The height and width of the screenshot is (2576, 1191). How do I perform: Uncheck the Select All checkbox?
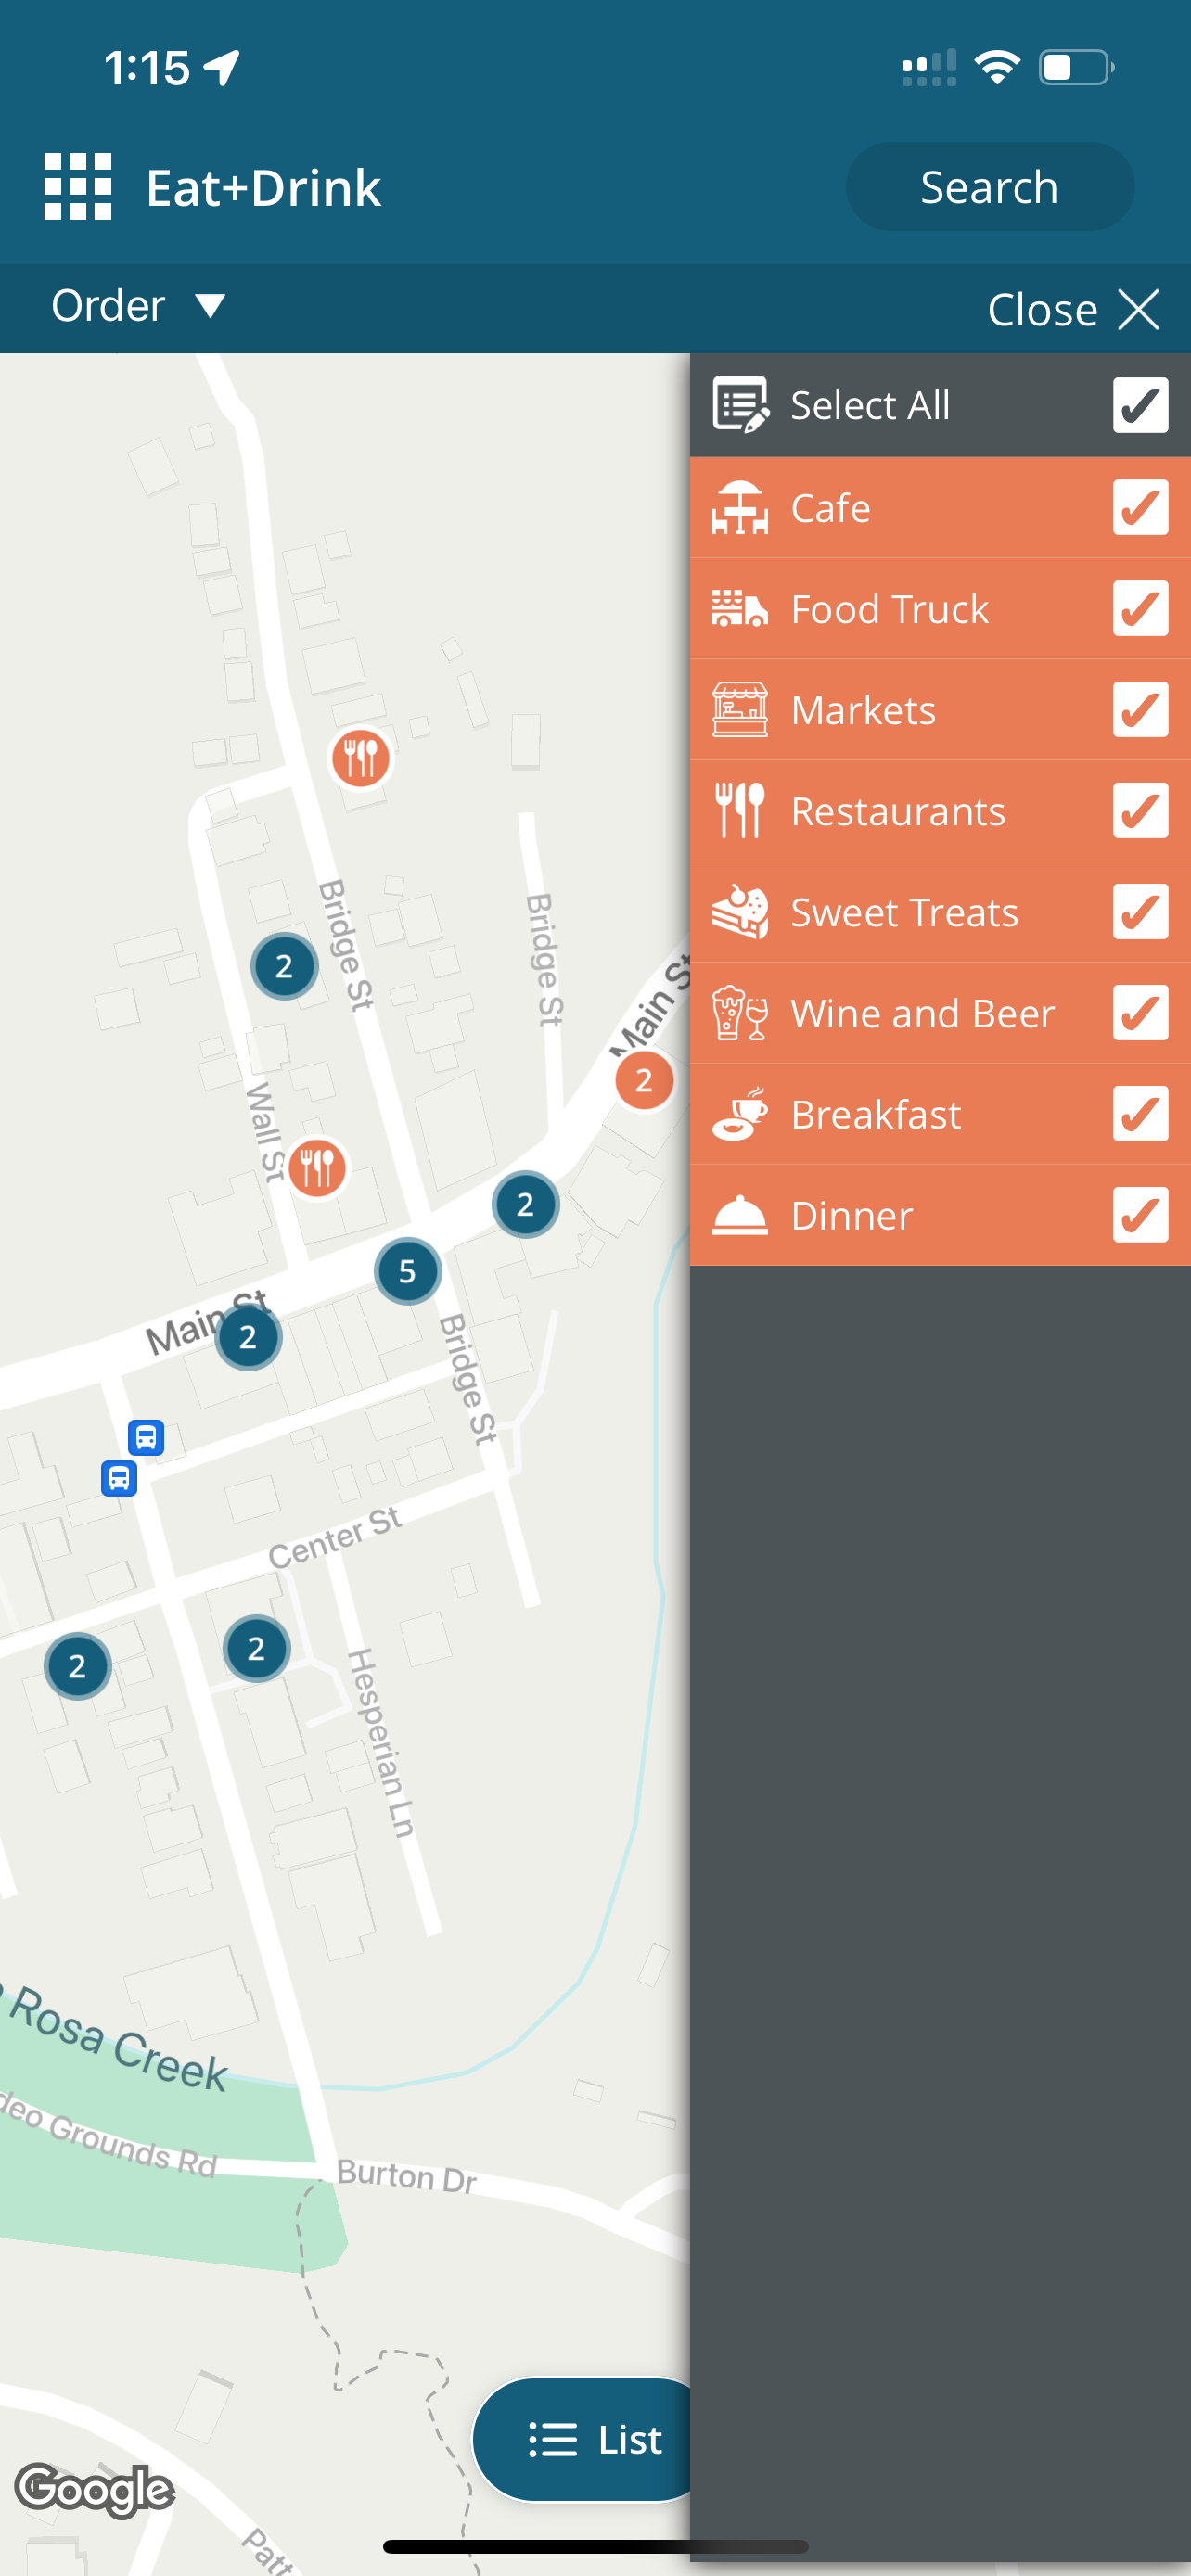click(1140, 405)
